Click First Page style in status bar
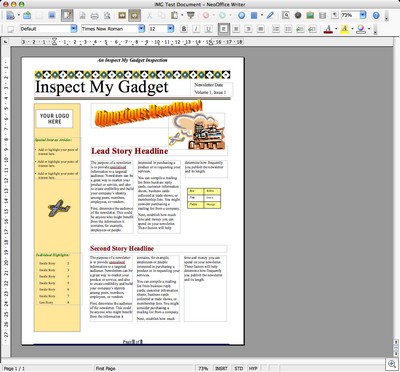400x372 pixels. (x=106, y=368)
